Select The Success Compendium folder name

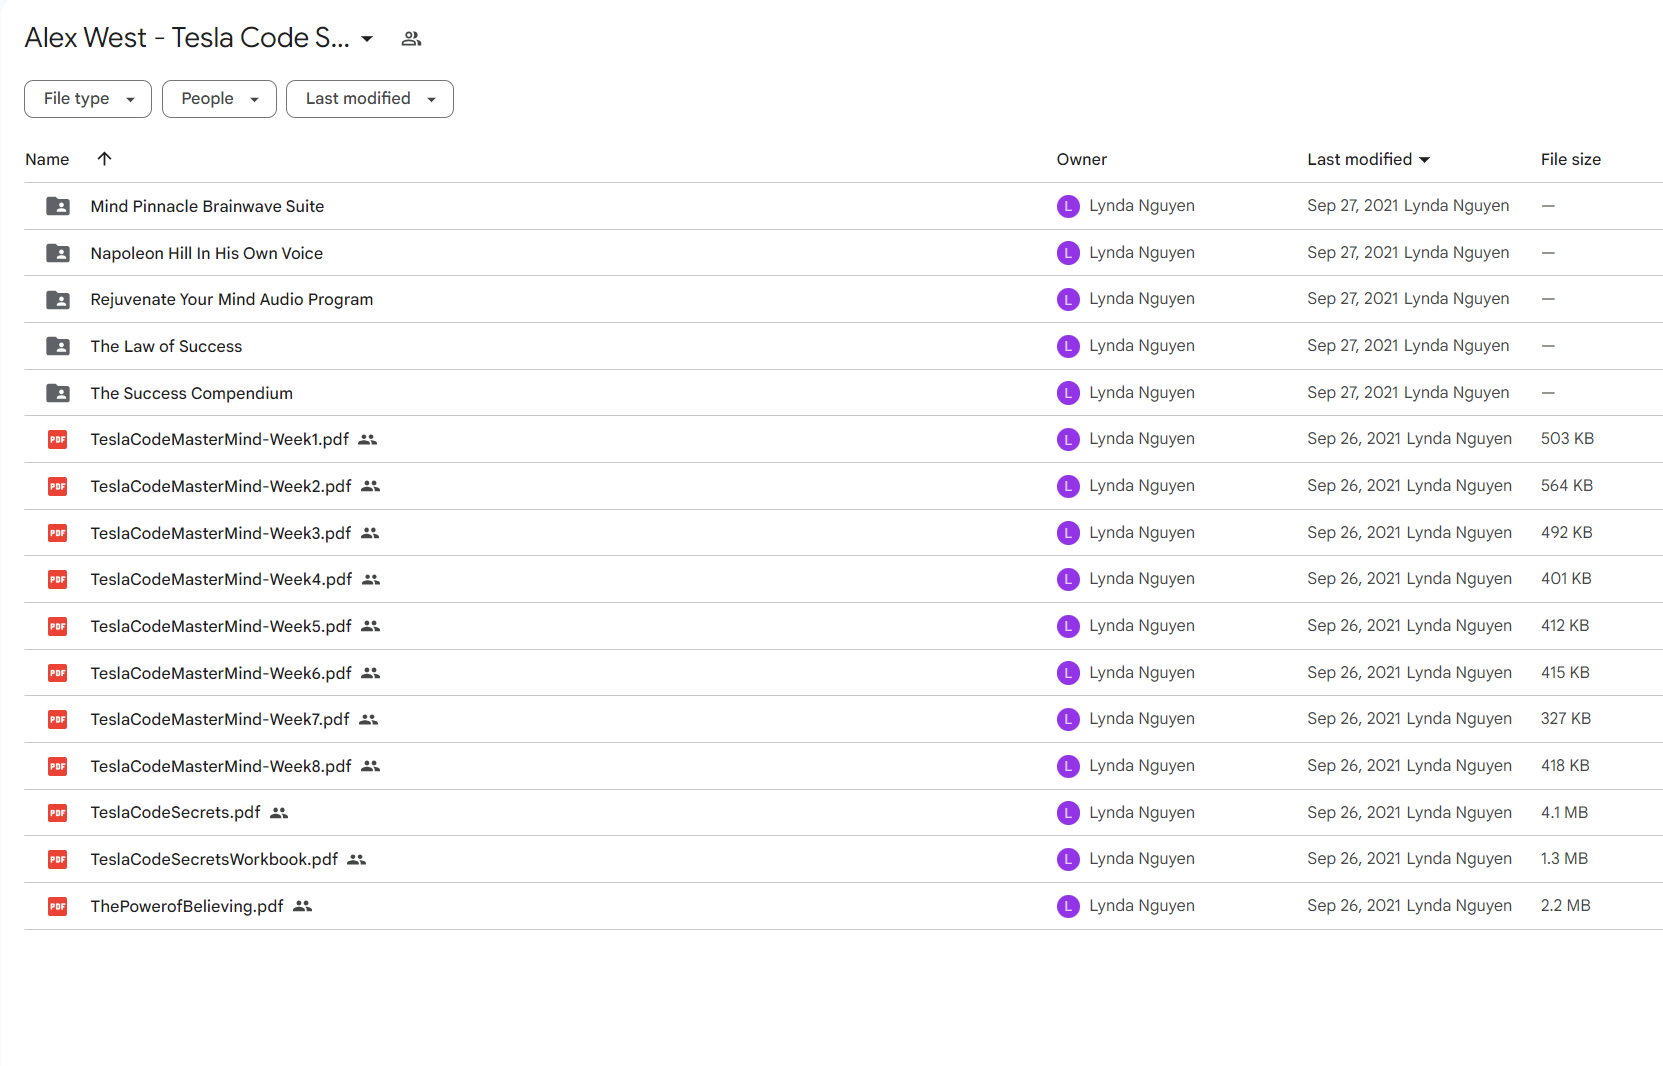pos(191,393)
